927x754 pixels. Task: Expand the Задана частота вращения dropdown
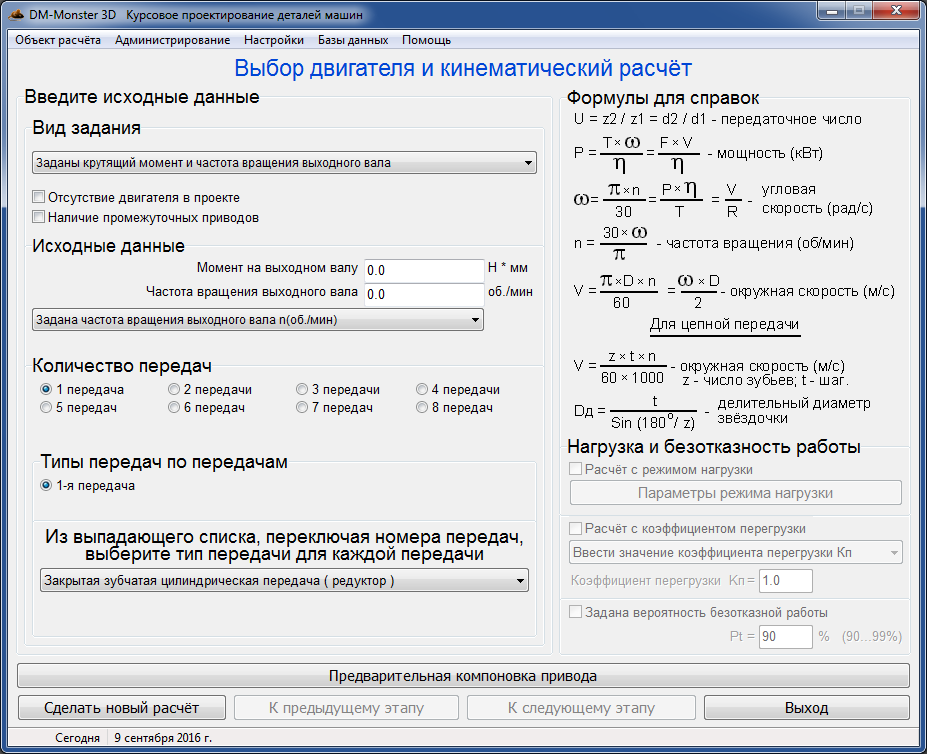tap(258, 320)
